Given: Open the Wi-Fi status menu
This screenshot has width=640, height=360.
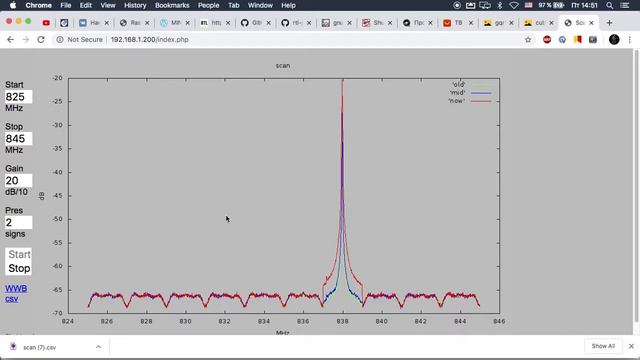Looking at the screenshot, I should click(514, 5).
